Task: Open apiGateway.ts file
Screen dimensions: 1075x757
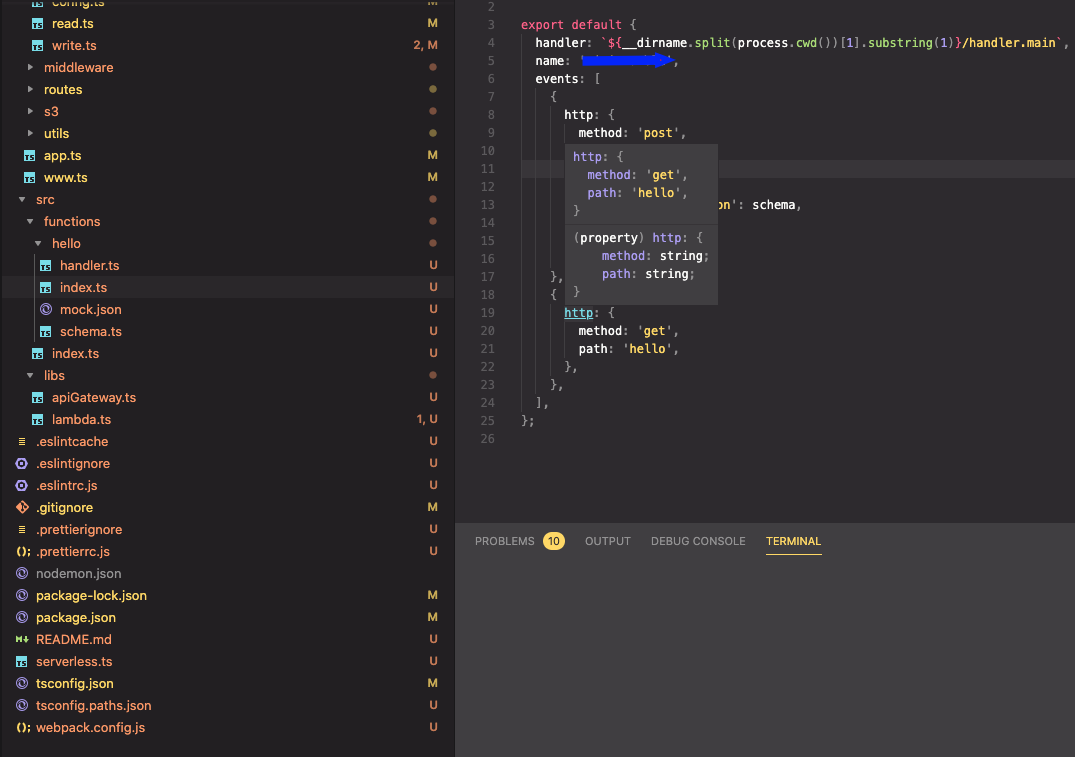Action: (94, 398)
